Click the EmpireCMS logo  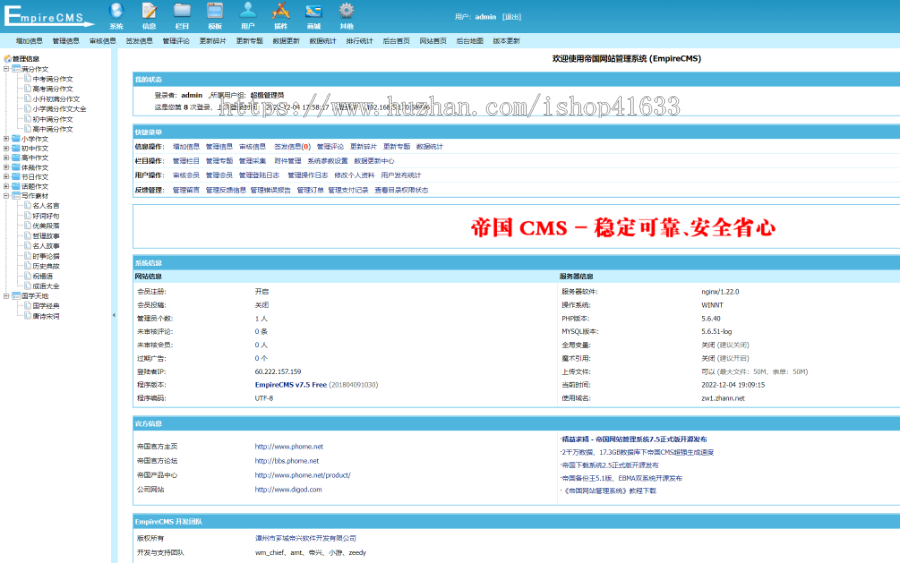tap(49, 15)
